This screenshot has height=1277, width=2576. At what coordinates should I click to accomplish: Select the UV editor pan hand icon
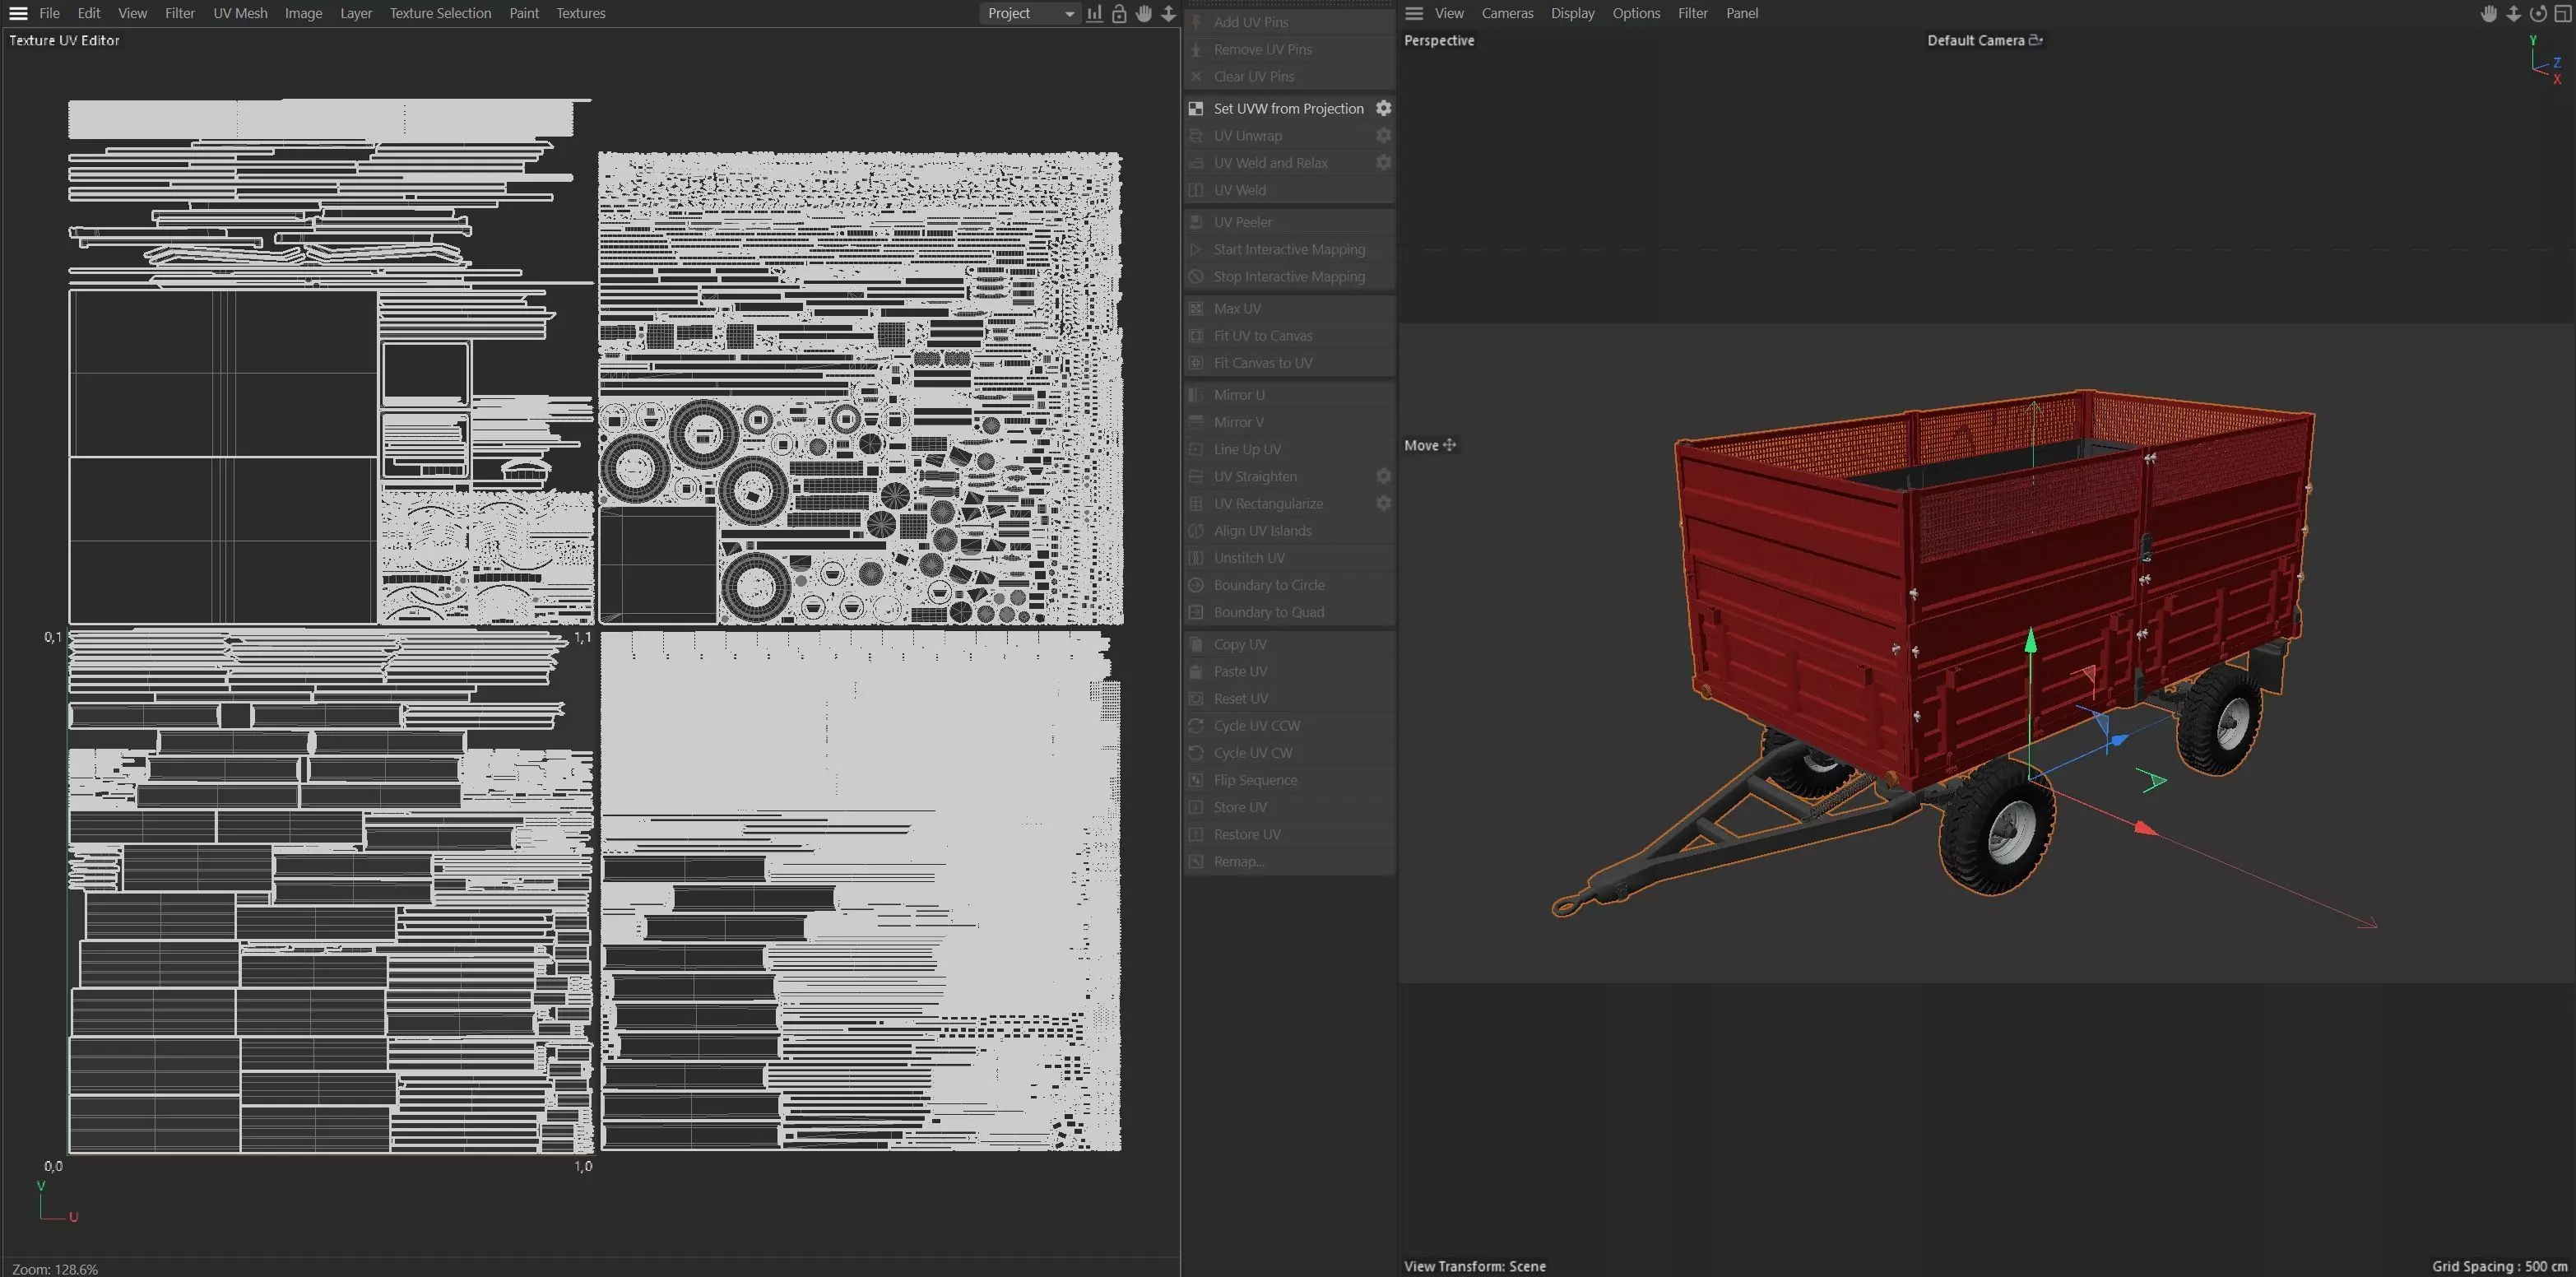tap(1144, 13)
